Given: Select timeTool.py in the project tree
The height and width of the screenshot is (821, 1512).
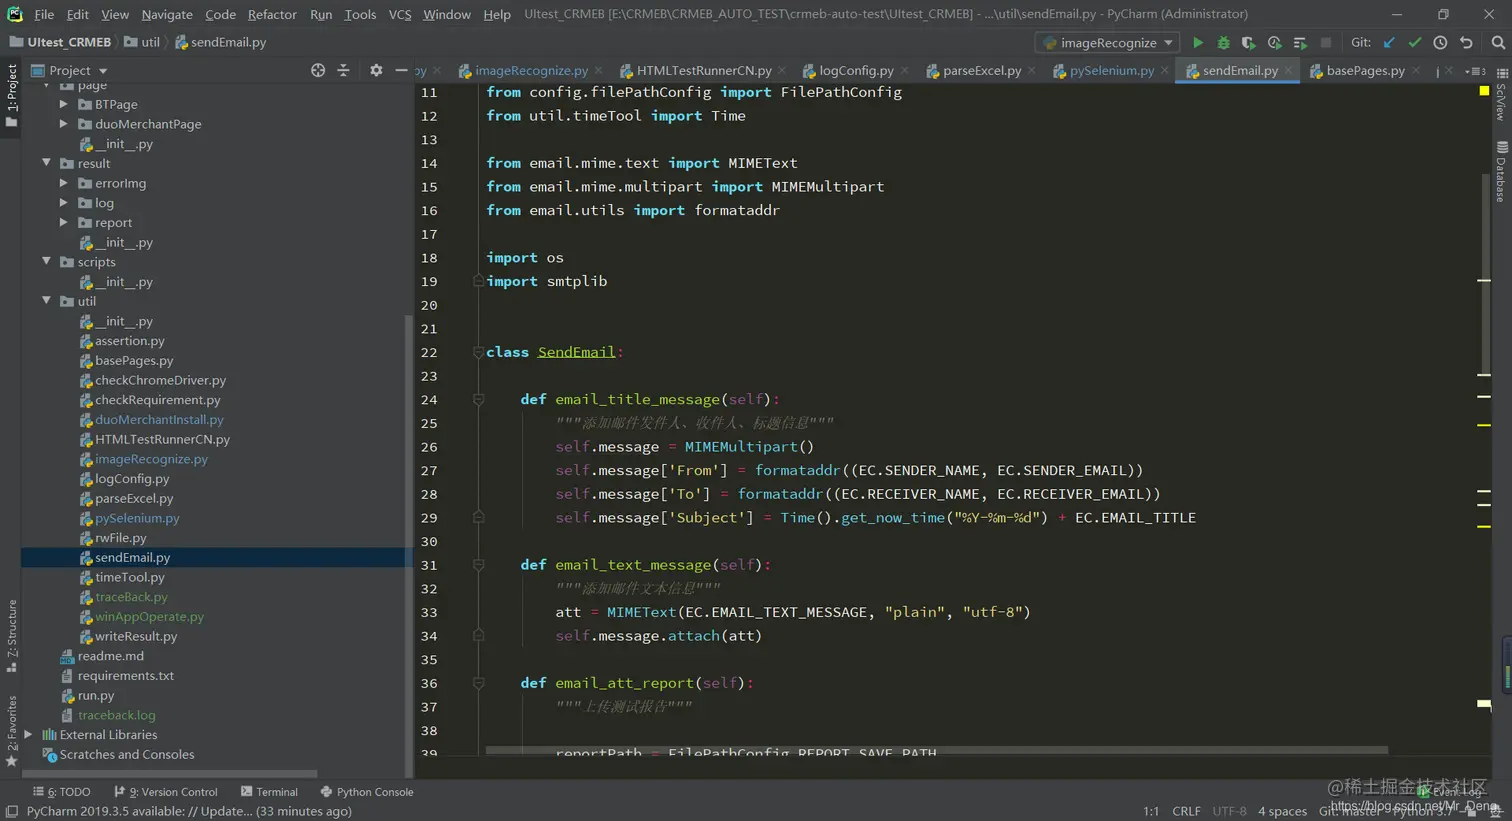Looking at the screenshot, I should pos(129,577).
